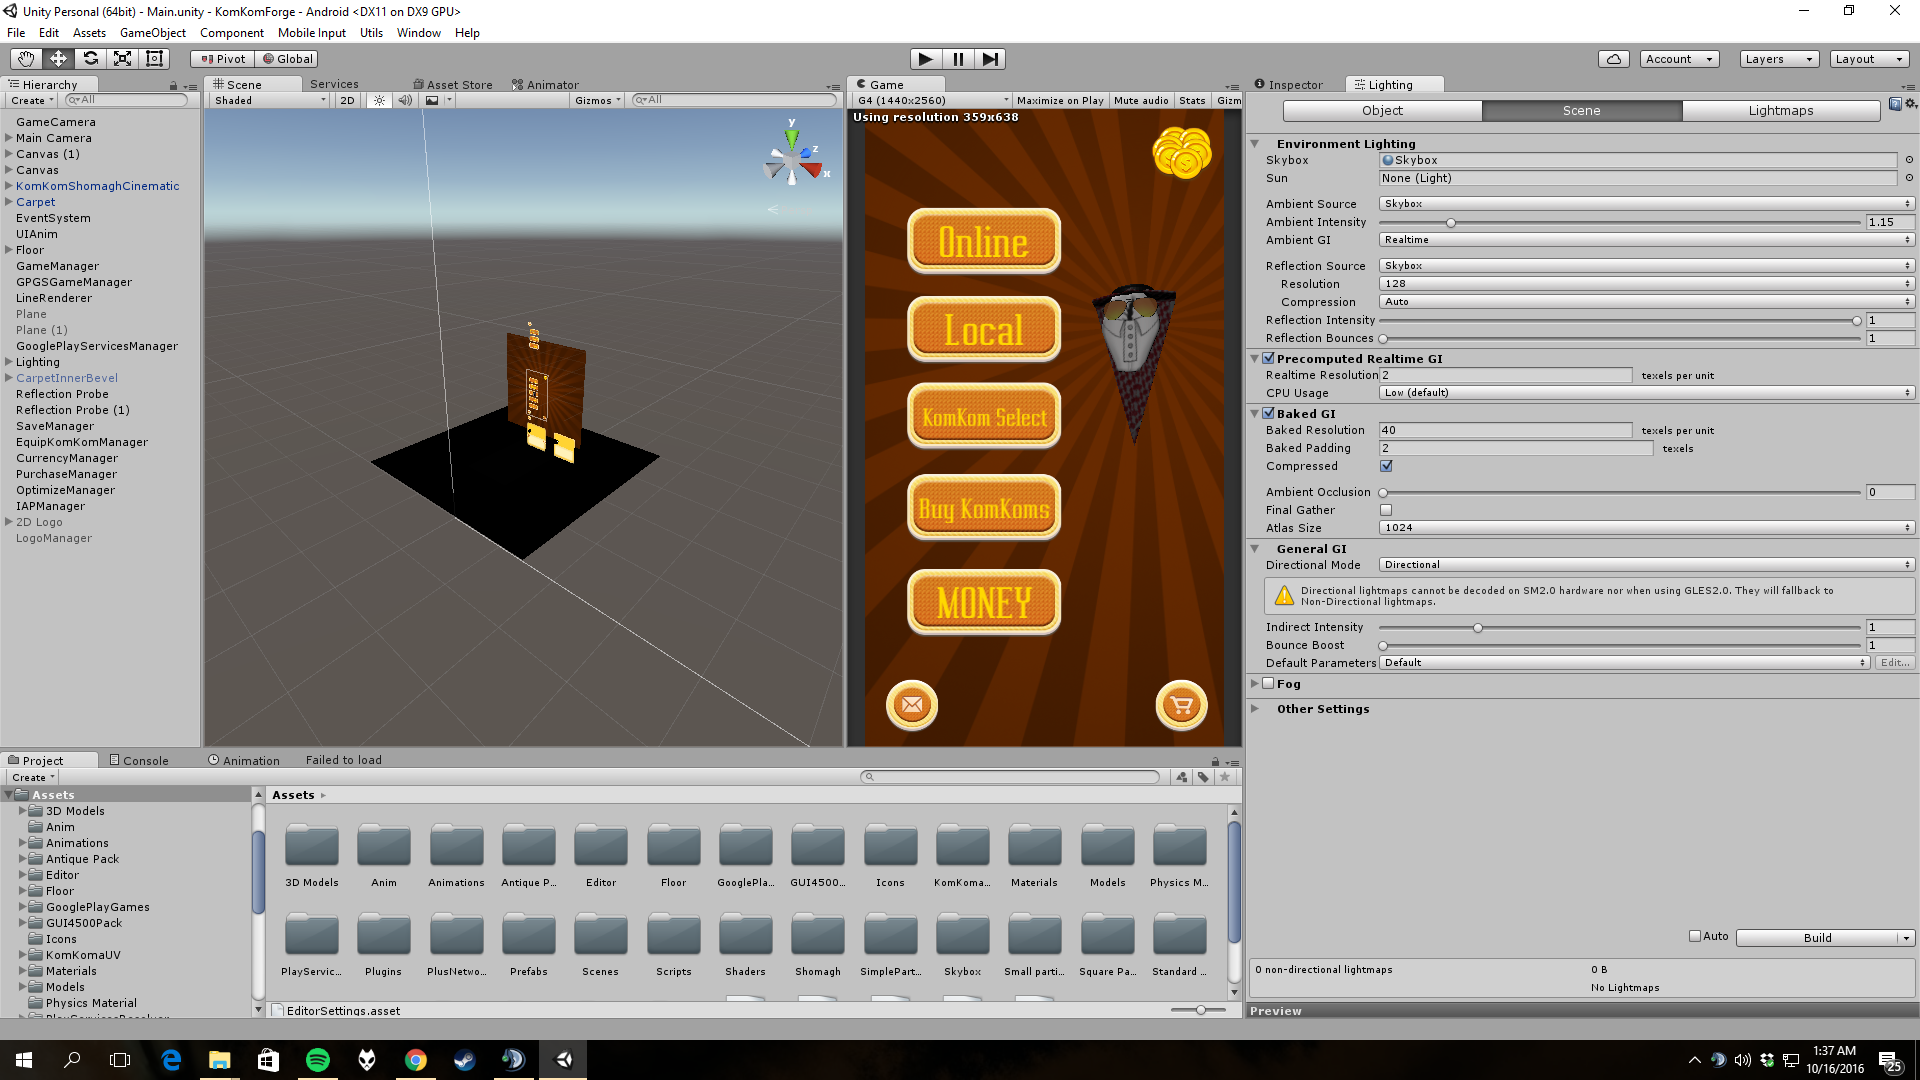The image size is (1920, 1080).
Task: Open Ambient GI dropdown
Action: coord(1647,240)
